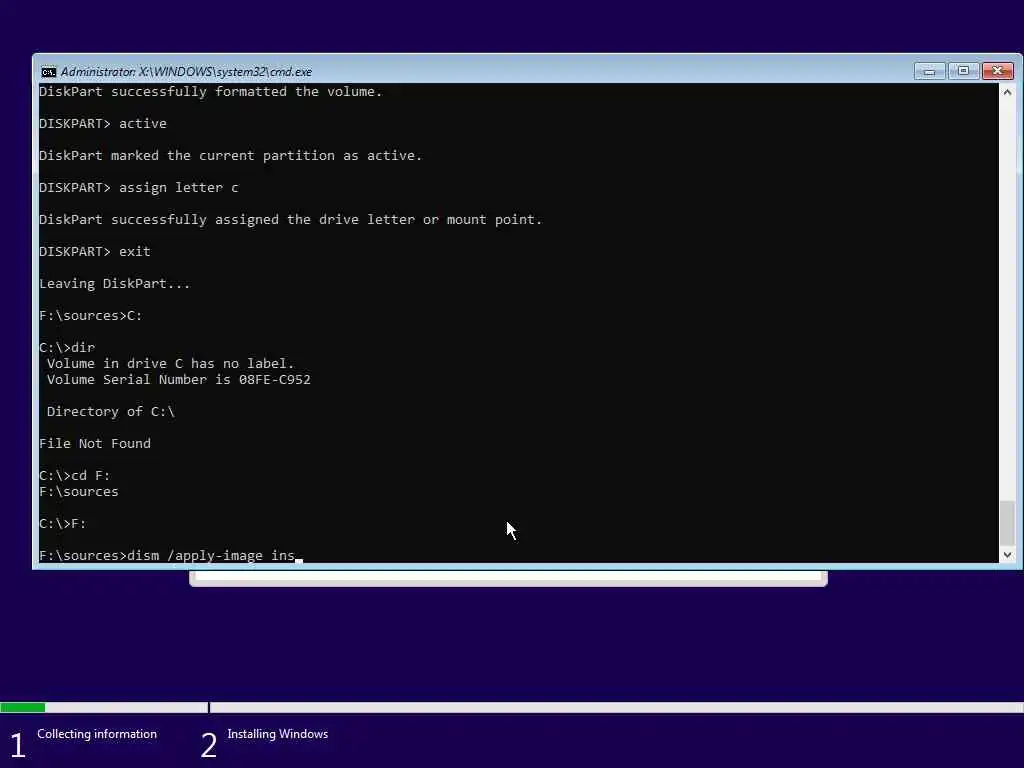Click the 'DISKPART> active' line

(x=103, y=123)
